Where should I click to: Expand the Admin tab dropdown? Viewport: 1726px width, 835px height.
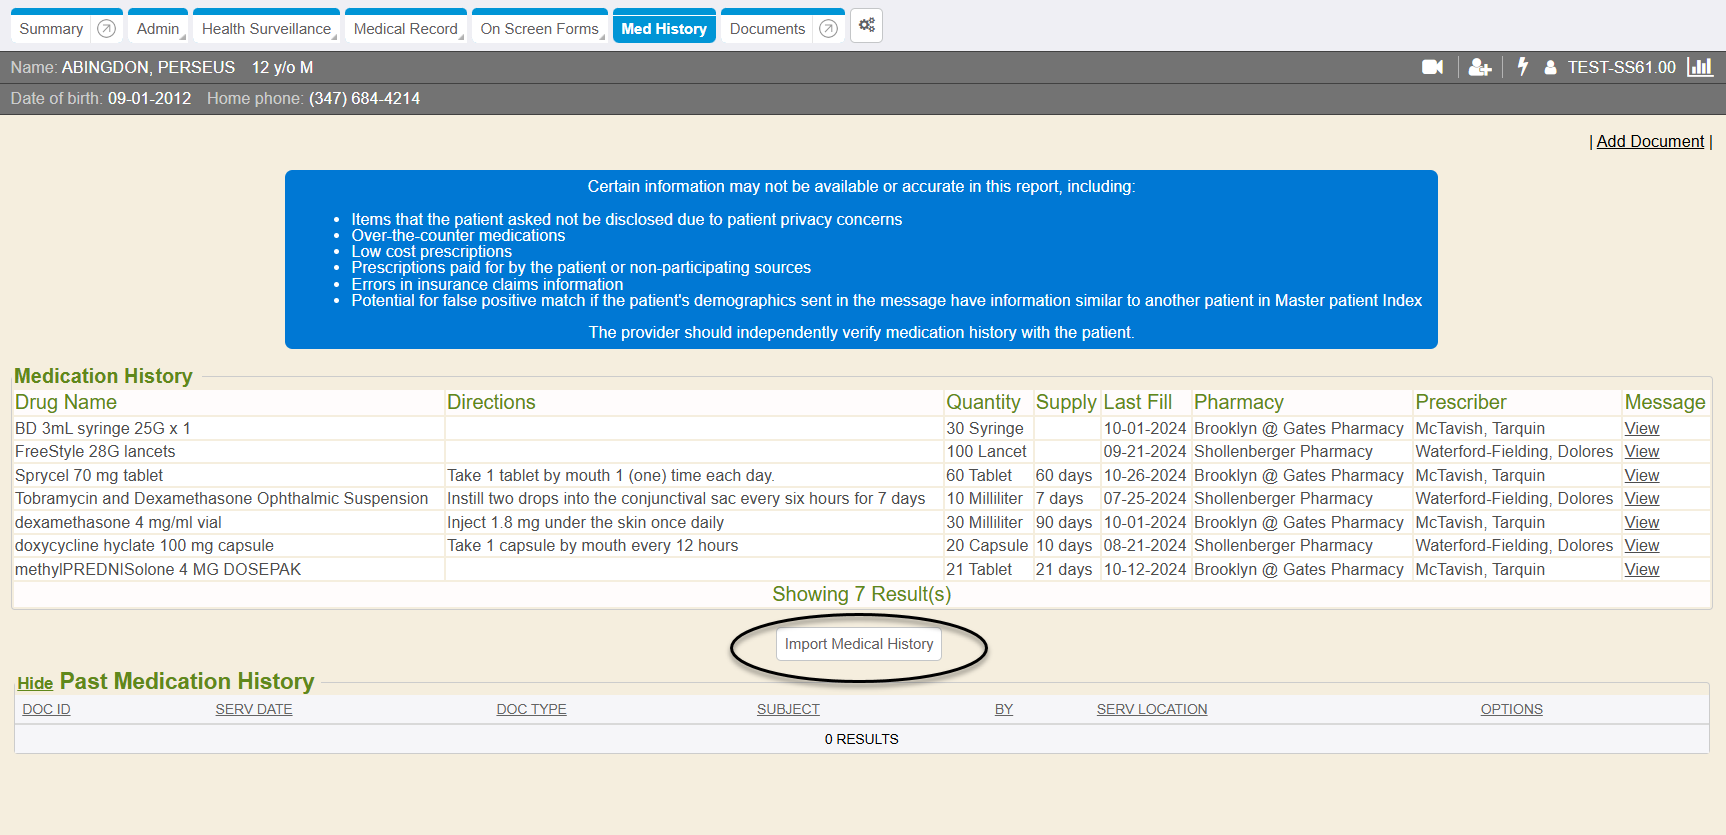point(159,29)
